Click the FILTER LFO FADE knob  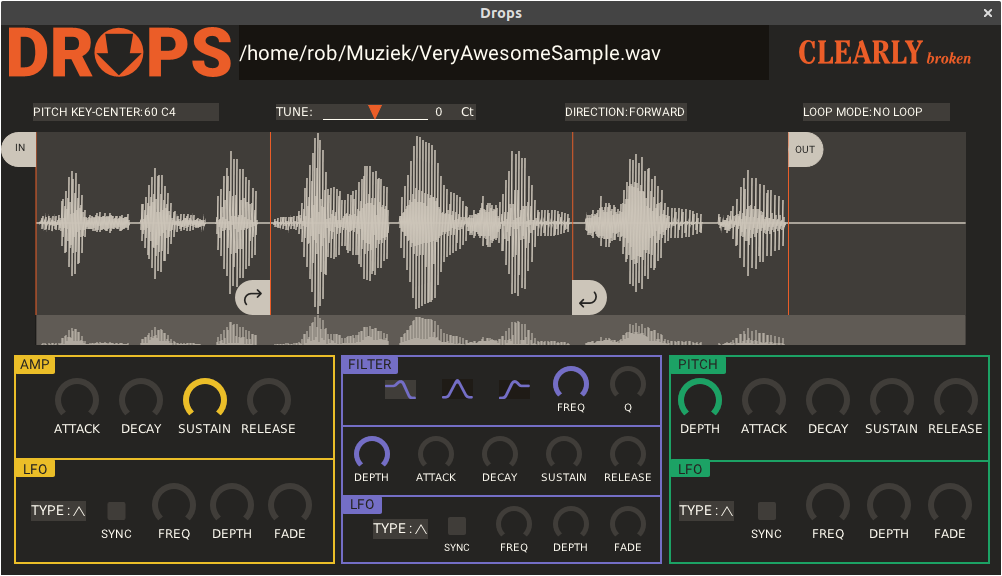tap(628, 523)
